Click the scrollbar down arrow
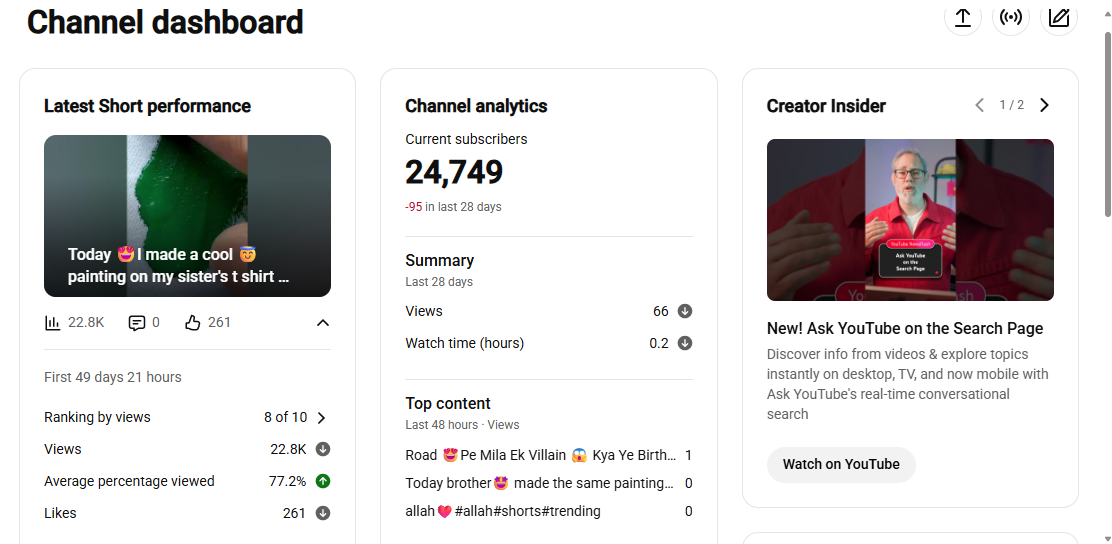The height and width of the screenshot is (544, 1112). pos(1107,538)
